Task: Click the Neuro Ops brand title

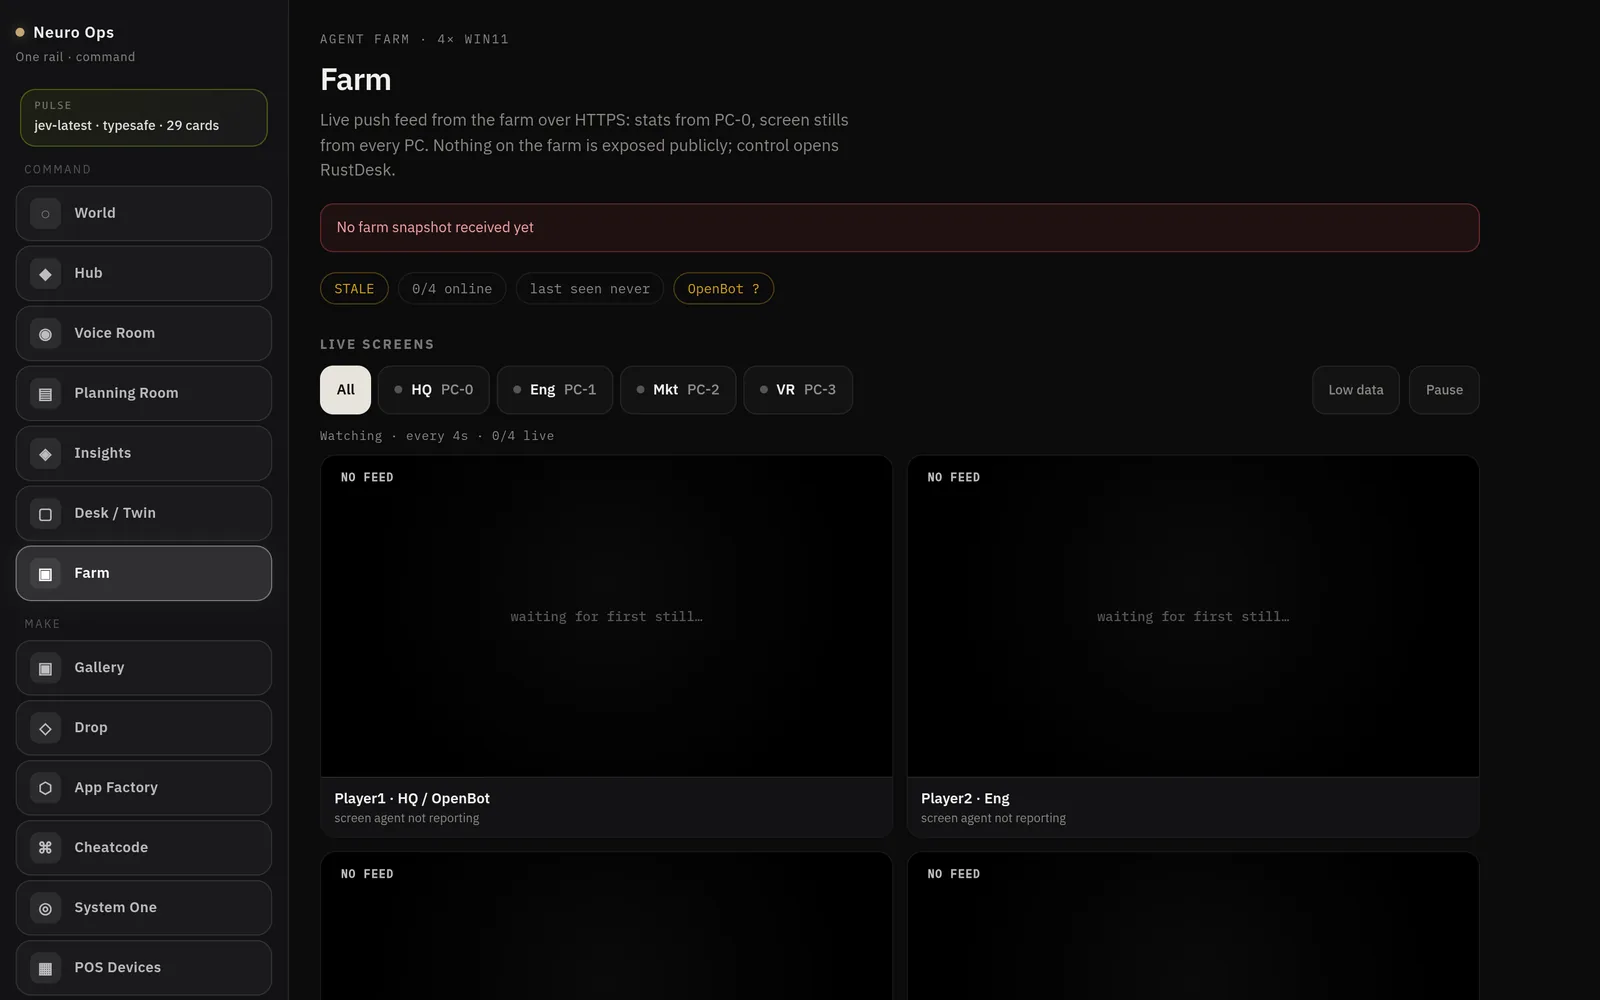Action: click(x=74, y=32)
